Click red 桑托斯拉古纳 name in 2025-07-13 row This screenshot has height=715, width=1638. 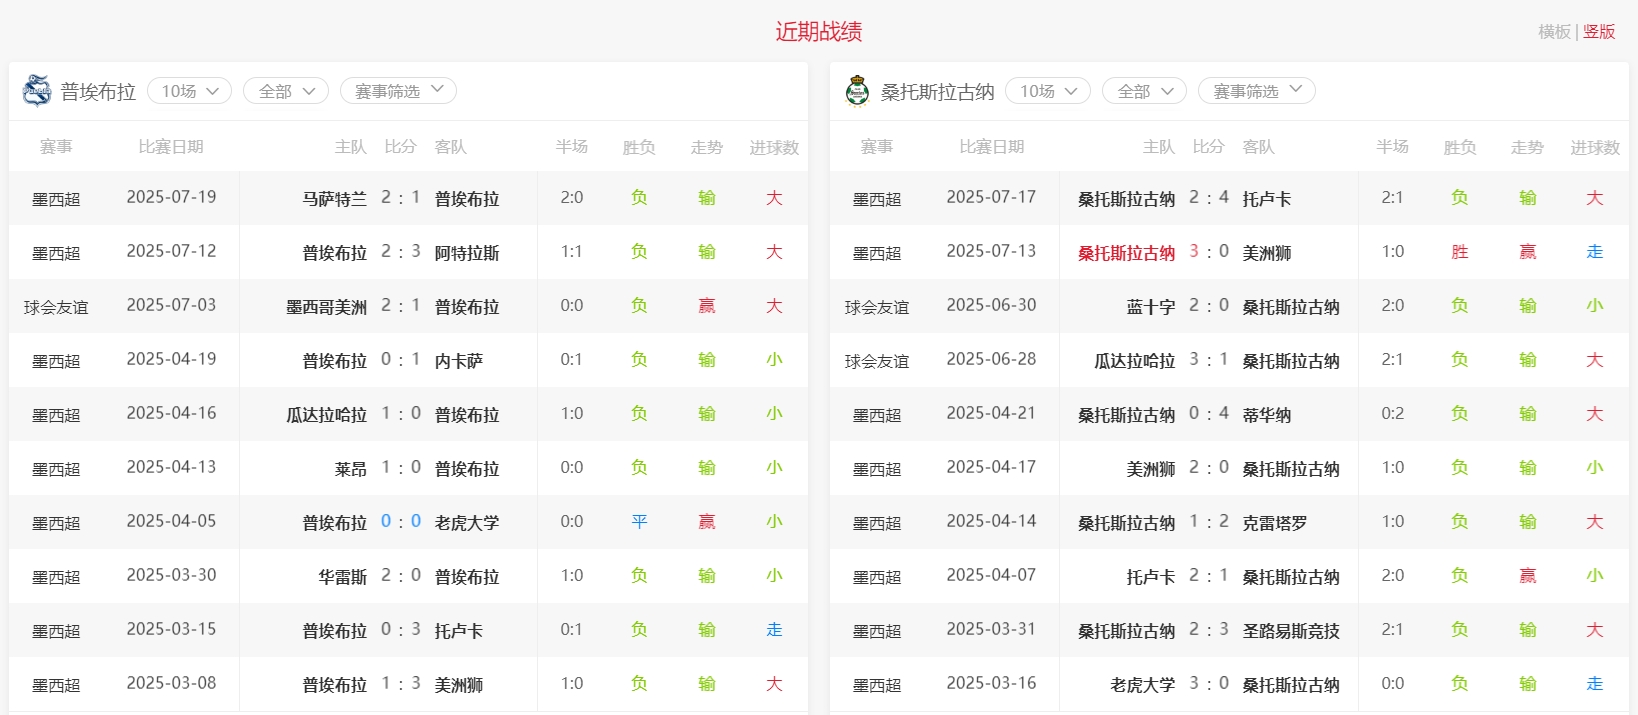coord(1126,253)
